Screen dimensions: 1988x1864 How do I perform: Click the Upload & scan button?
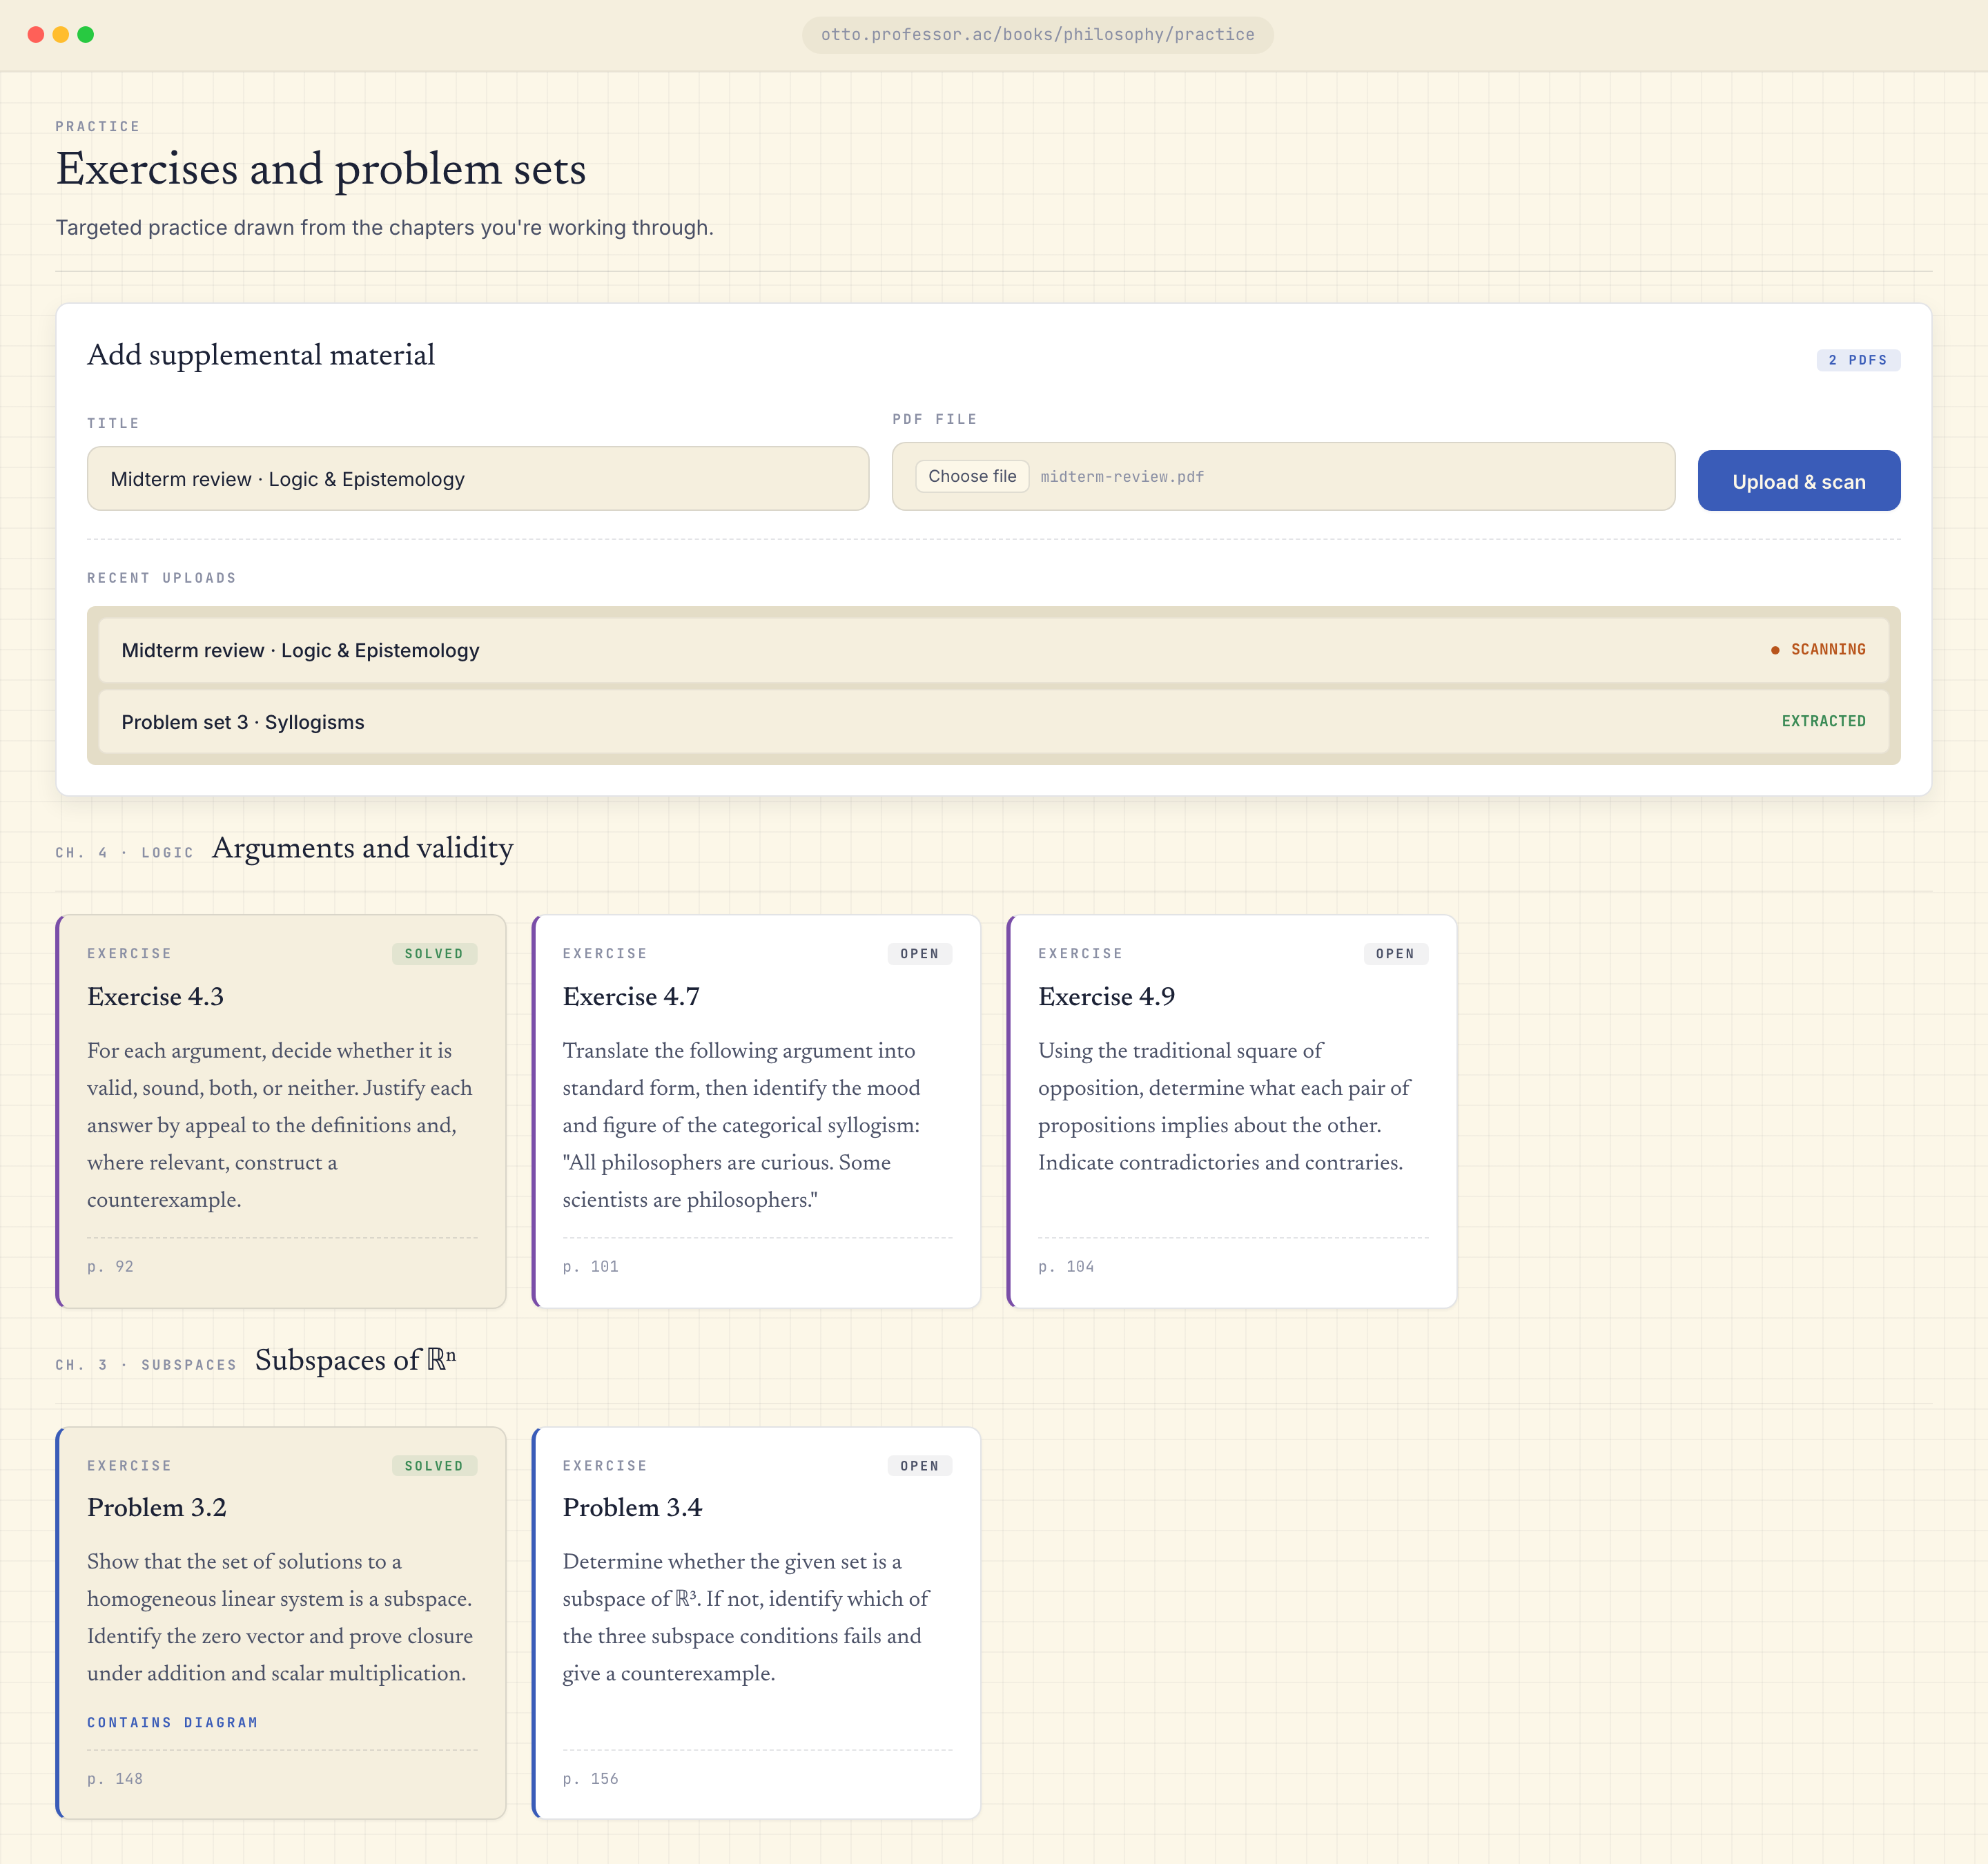(1798, 481)
